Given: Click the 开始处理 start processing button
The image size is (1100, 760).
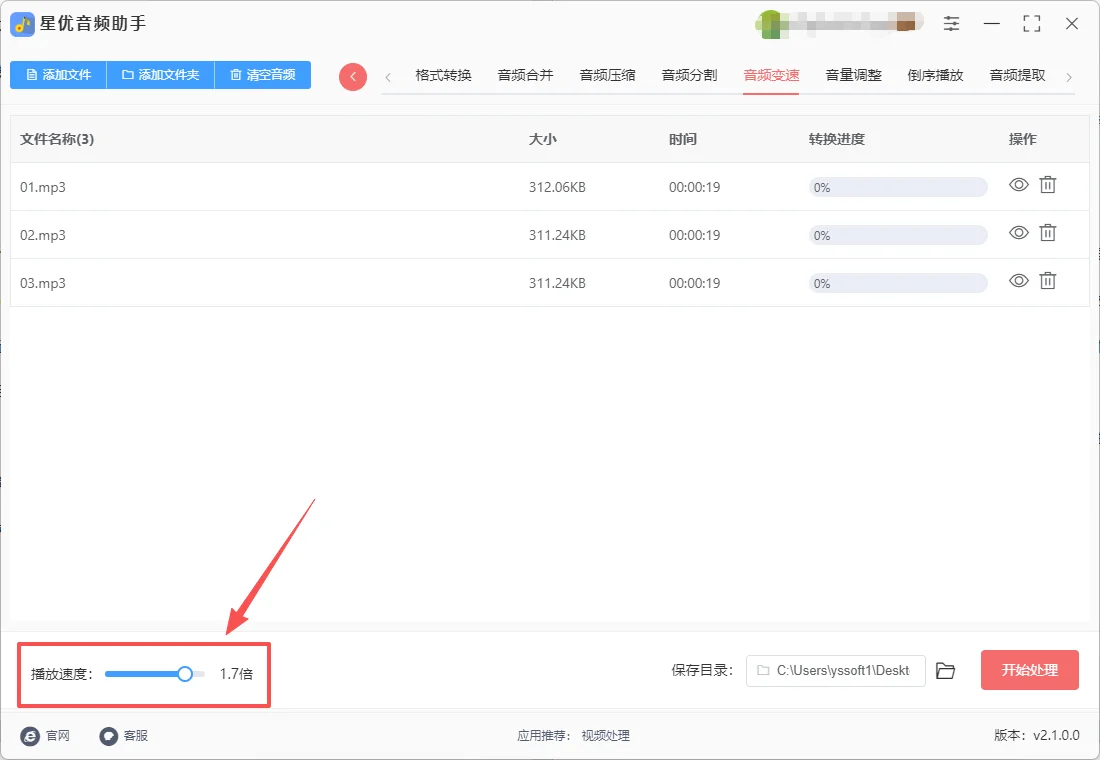Looking at the screenshot, I should pyautogui.click(x=1029, y=670).
